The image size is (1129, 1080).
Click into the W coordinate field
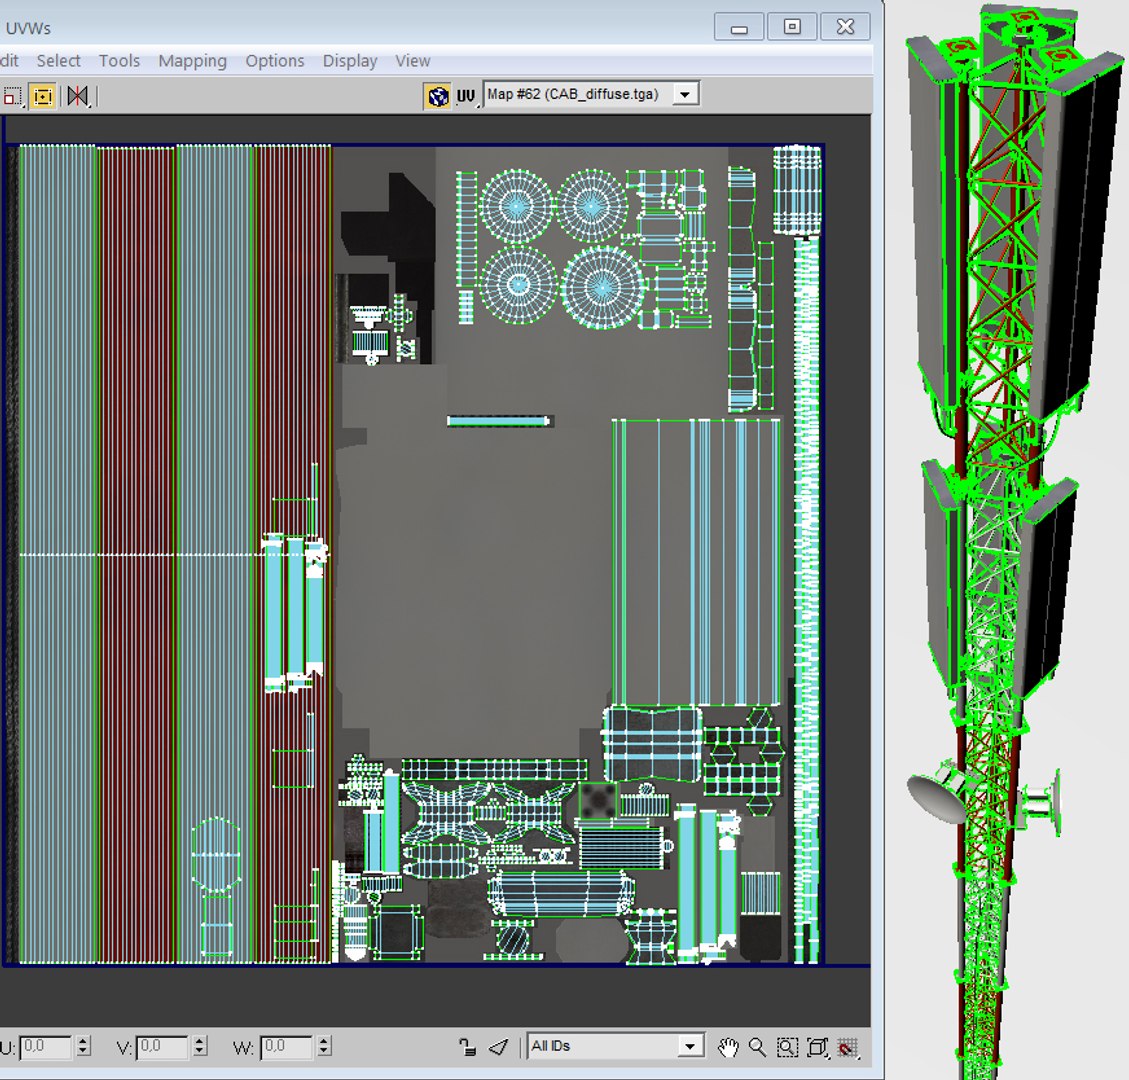point(286,1047)
